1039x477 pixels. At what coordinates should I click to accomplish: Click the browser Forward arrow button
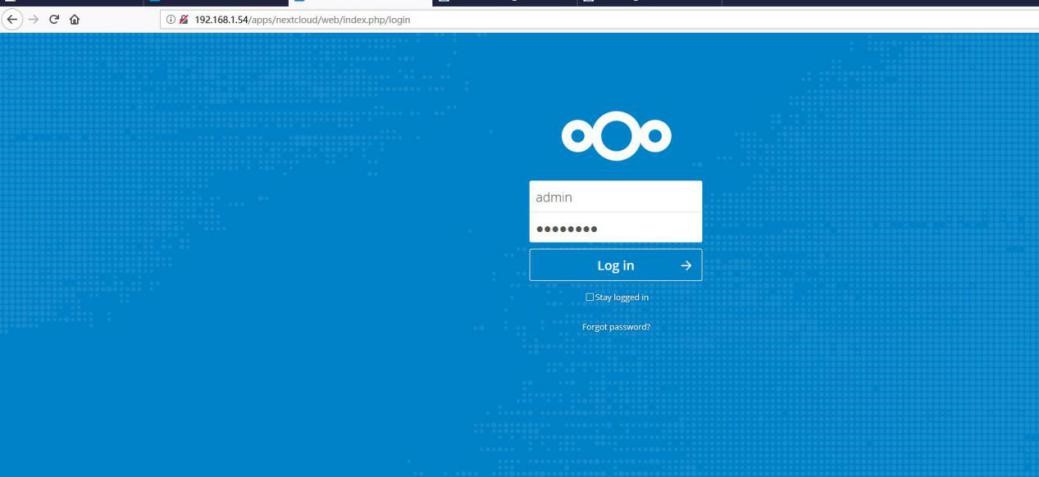34,19
